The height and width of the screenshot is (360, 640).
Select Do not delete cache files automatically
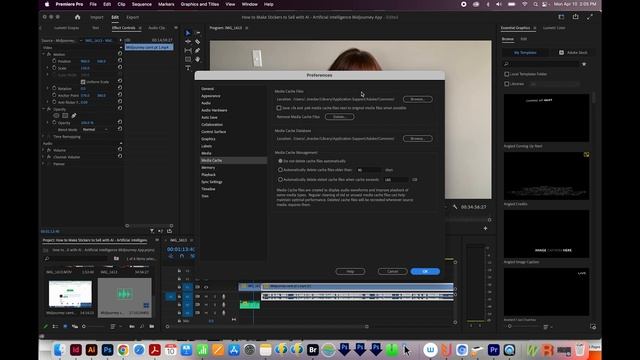[x=280, y=161]
